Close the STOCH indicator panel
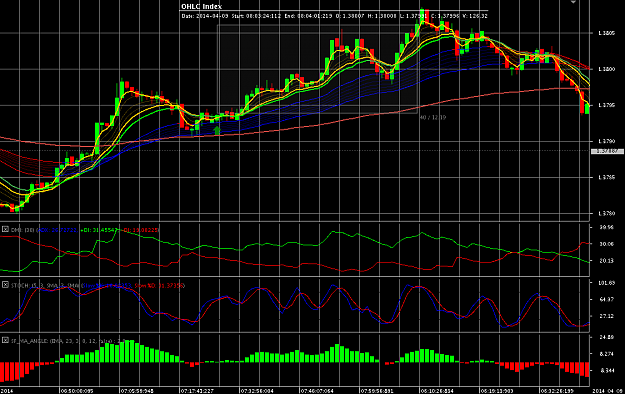 click(5, 285)
